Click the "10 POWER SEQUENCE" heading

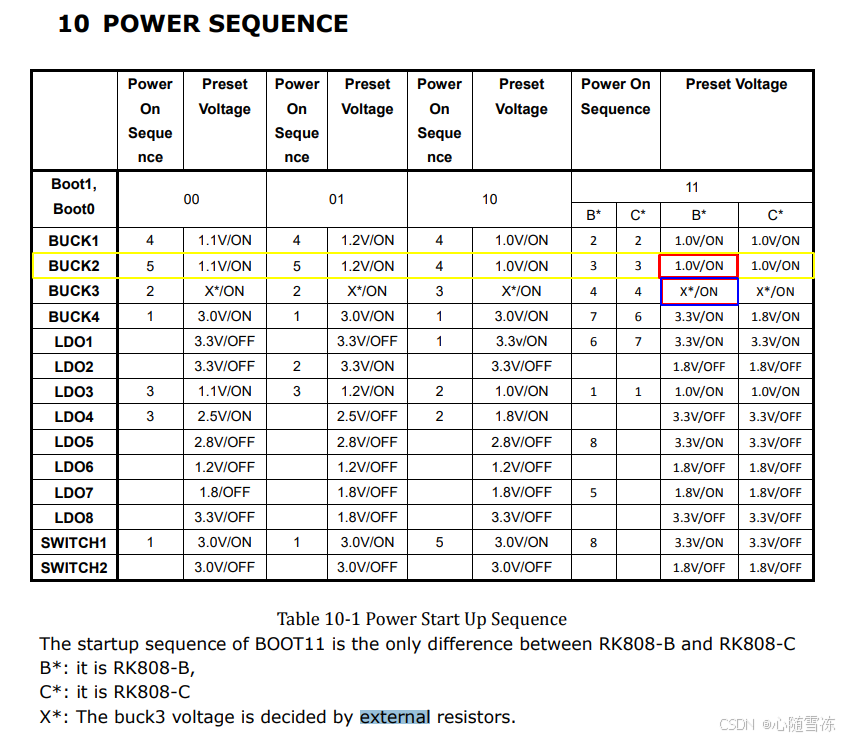(203, 24)
